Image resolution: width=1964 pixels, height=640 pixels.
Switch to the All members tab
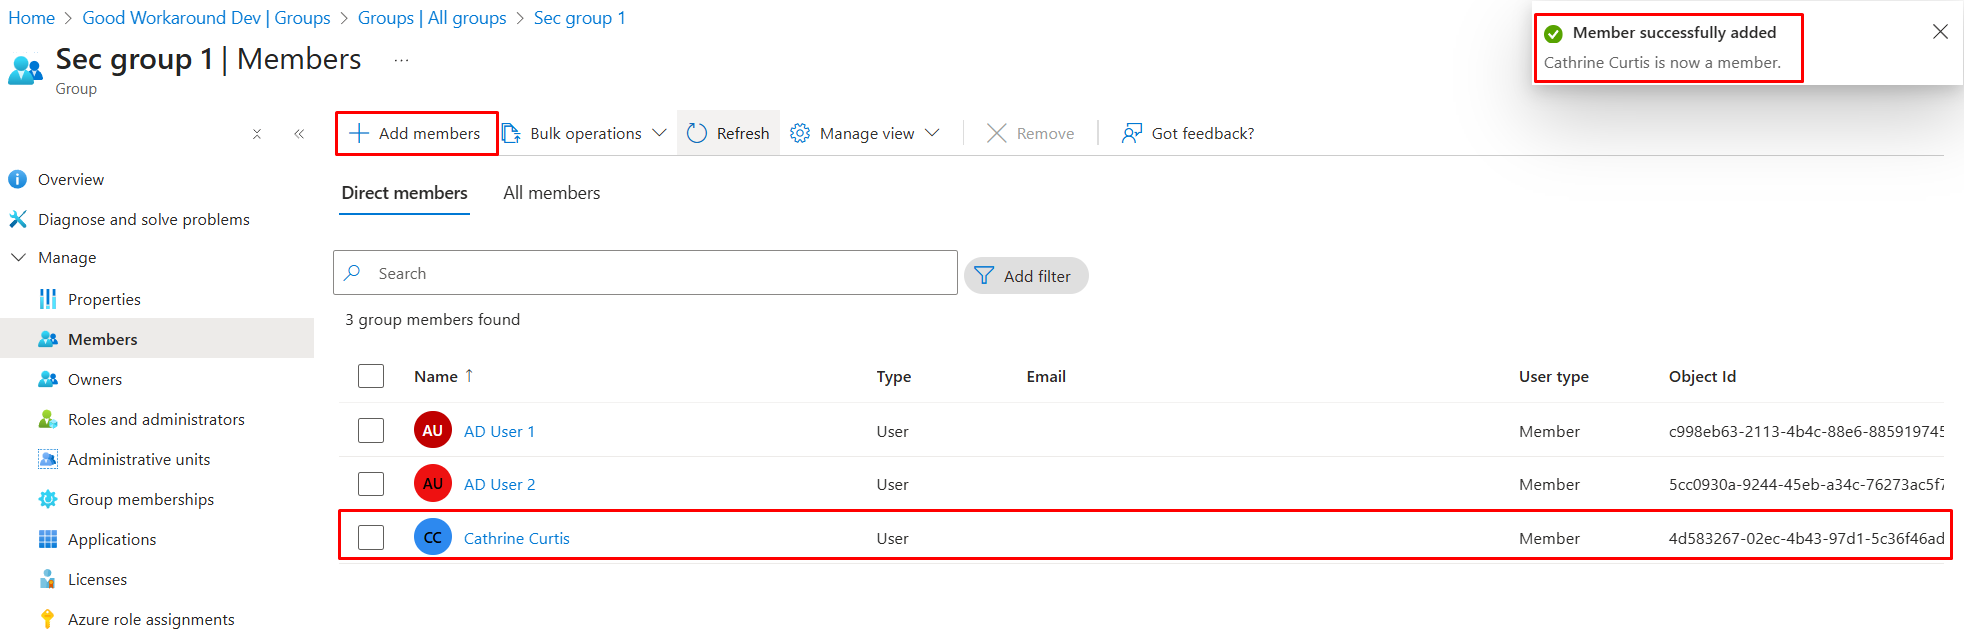tap(551, 193)
